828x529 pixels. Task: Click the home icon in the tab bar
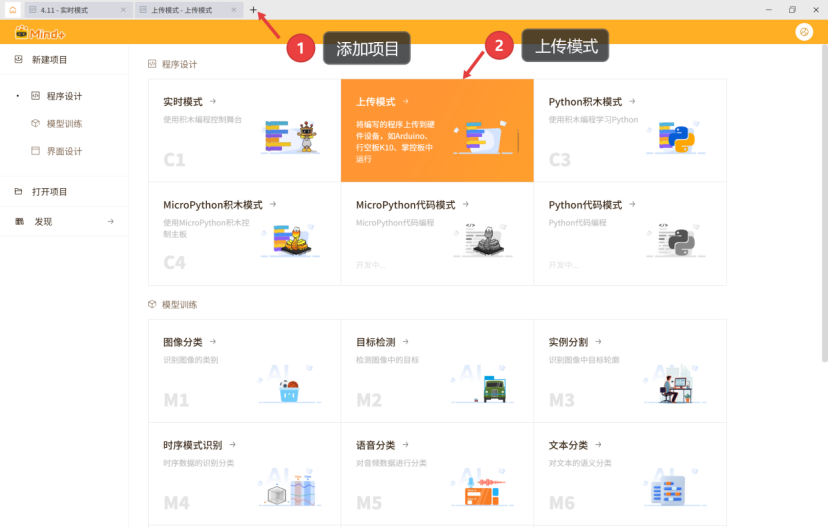11,10
